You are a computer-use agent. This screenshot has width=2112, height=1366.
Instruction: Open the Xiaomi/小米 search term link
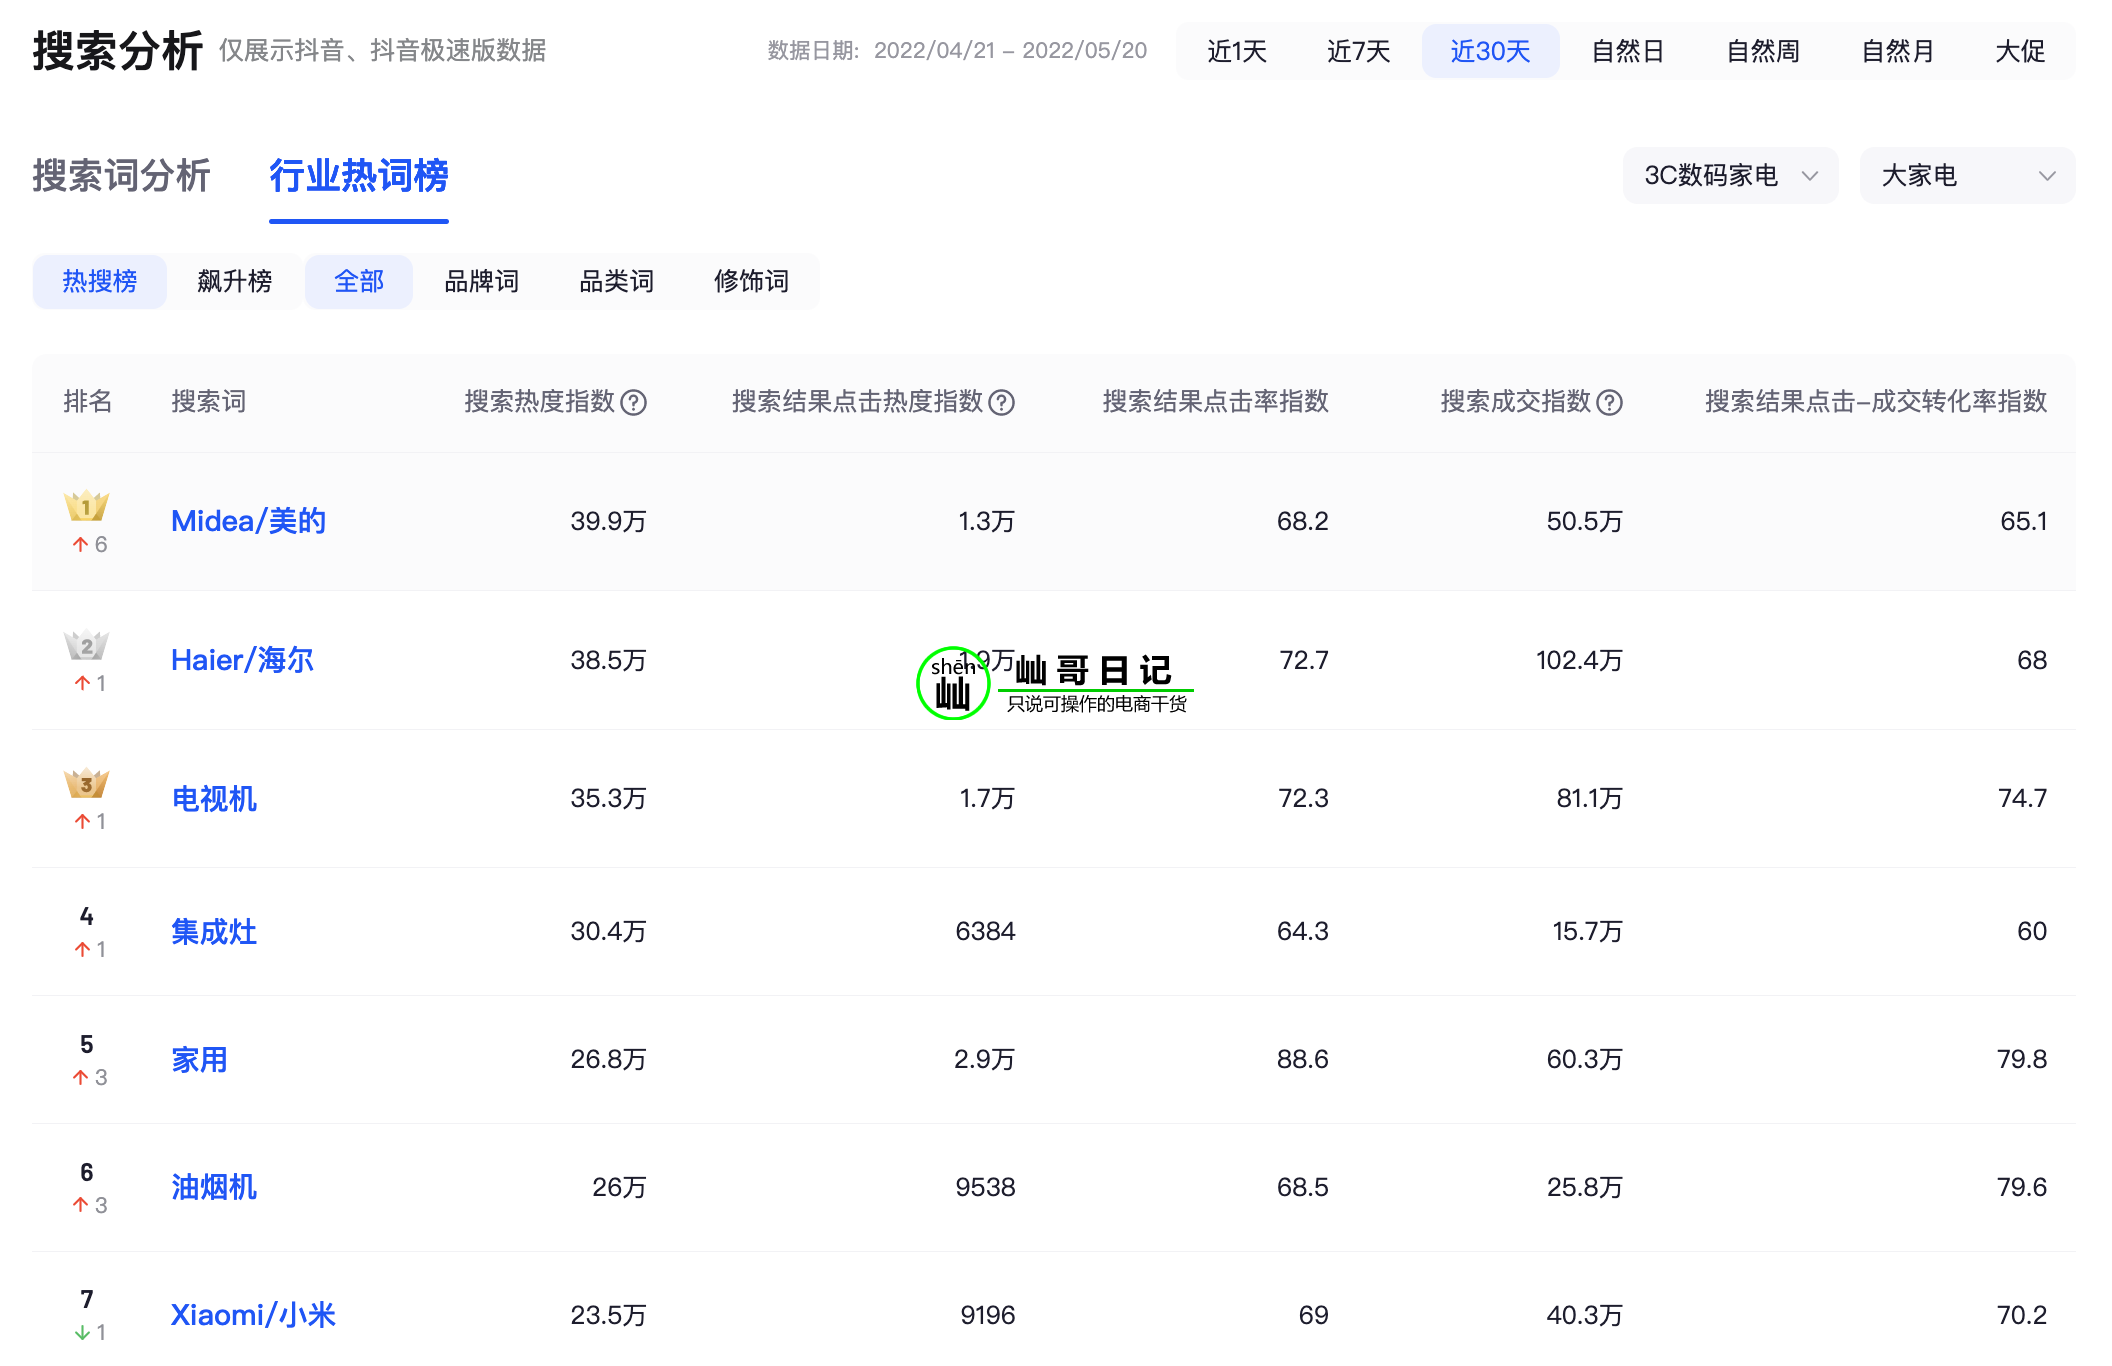[253, 1315]
